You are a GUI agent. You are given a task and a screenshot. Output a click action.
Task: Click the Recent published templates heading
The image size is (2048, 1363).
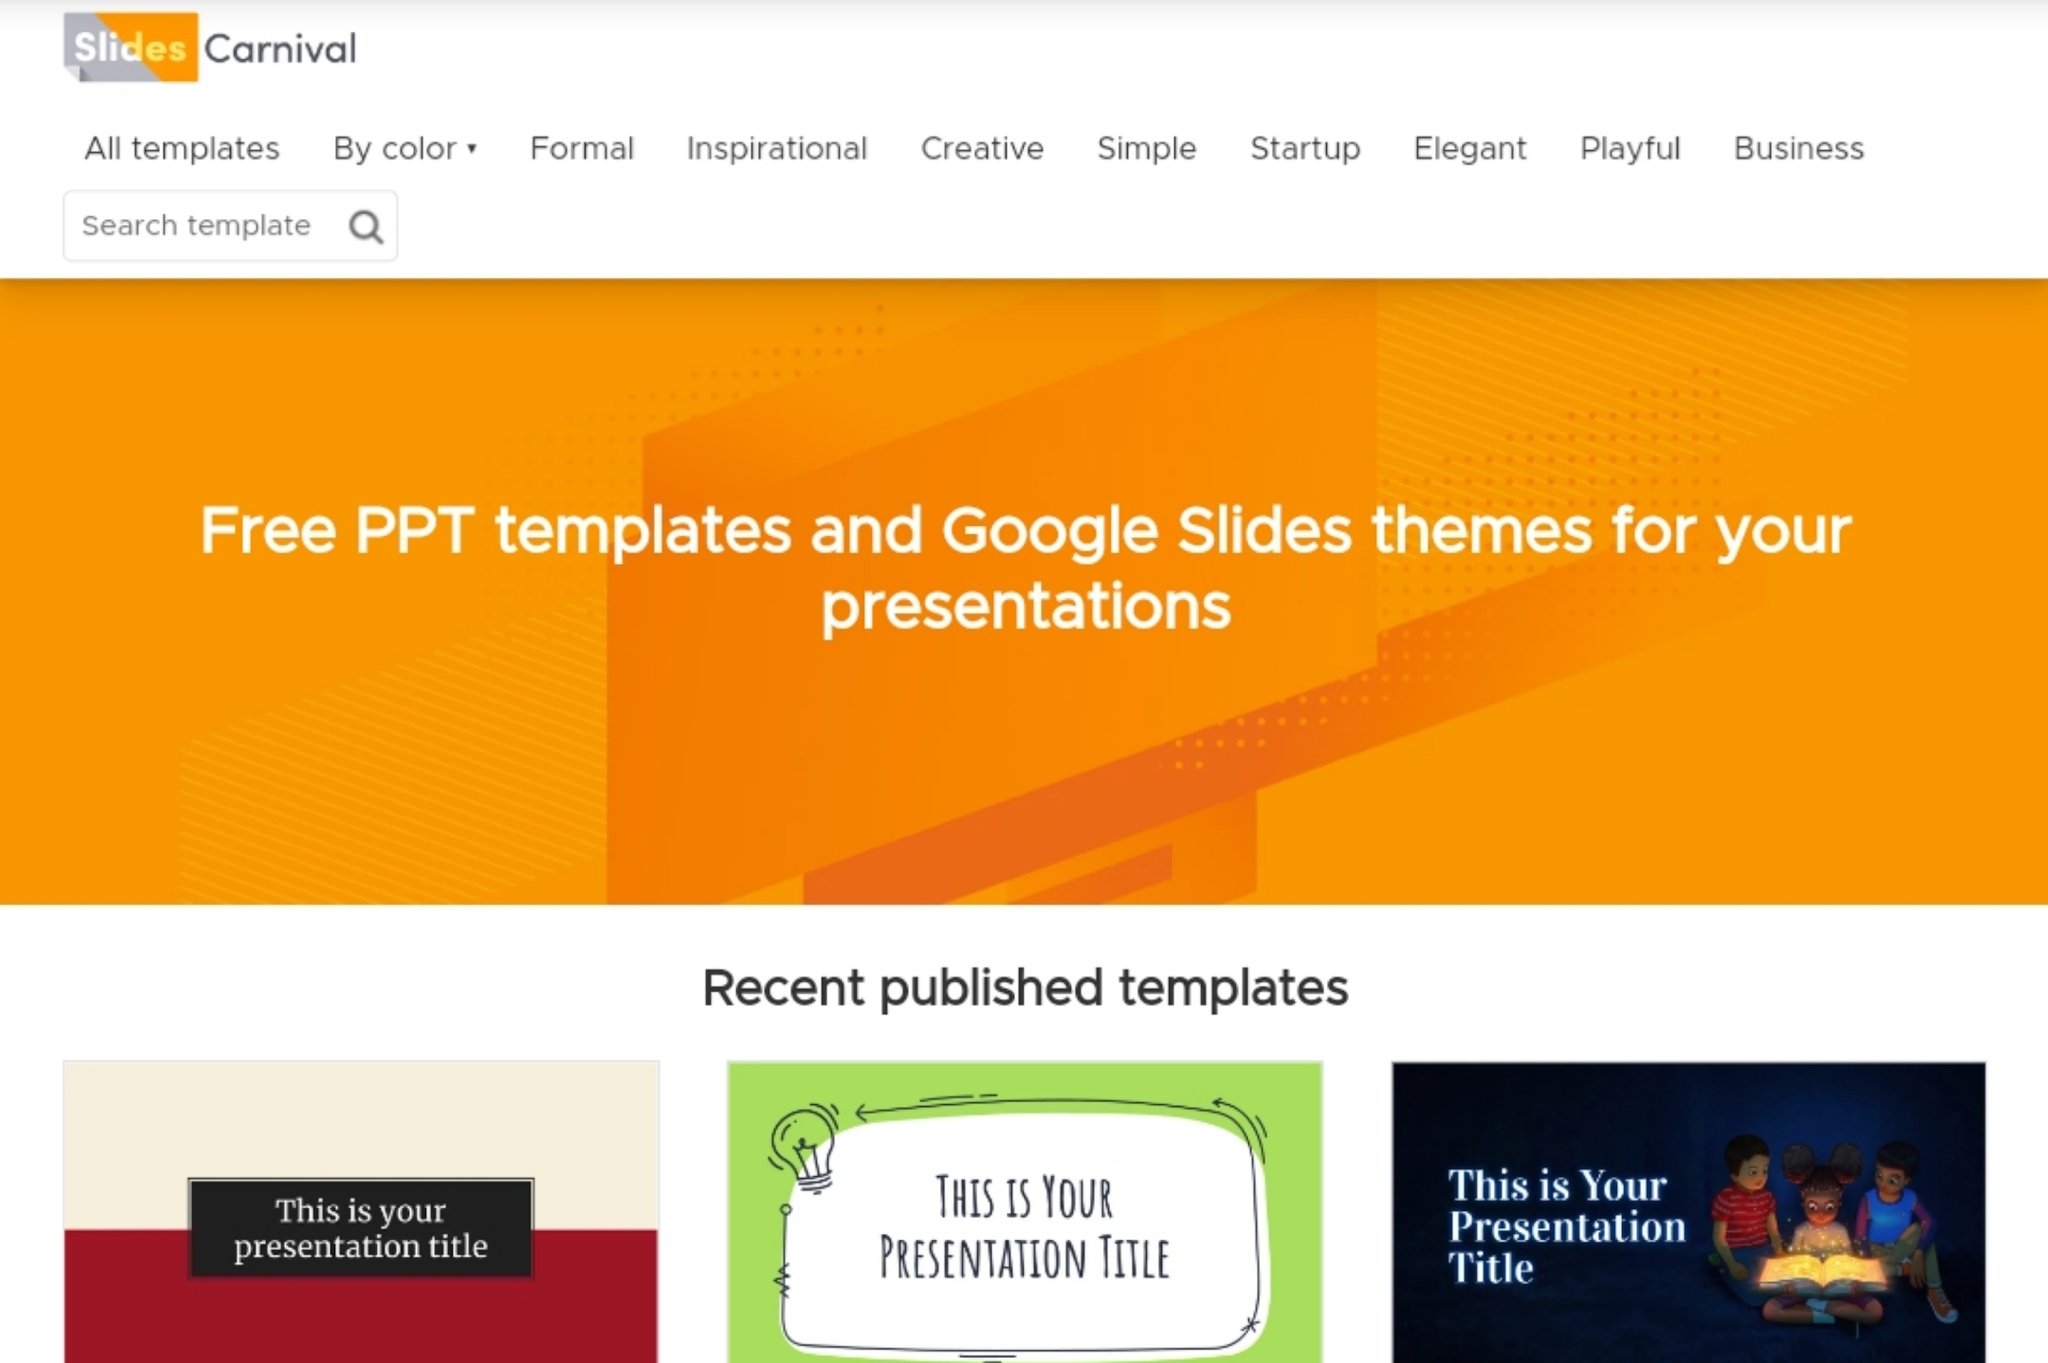pos(1024,988)
